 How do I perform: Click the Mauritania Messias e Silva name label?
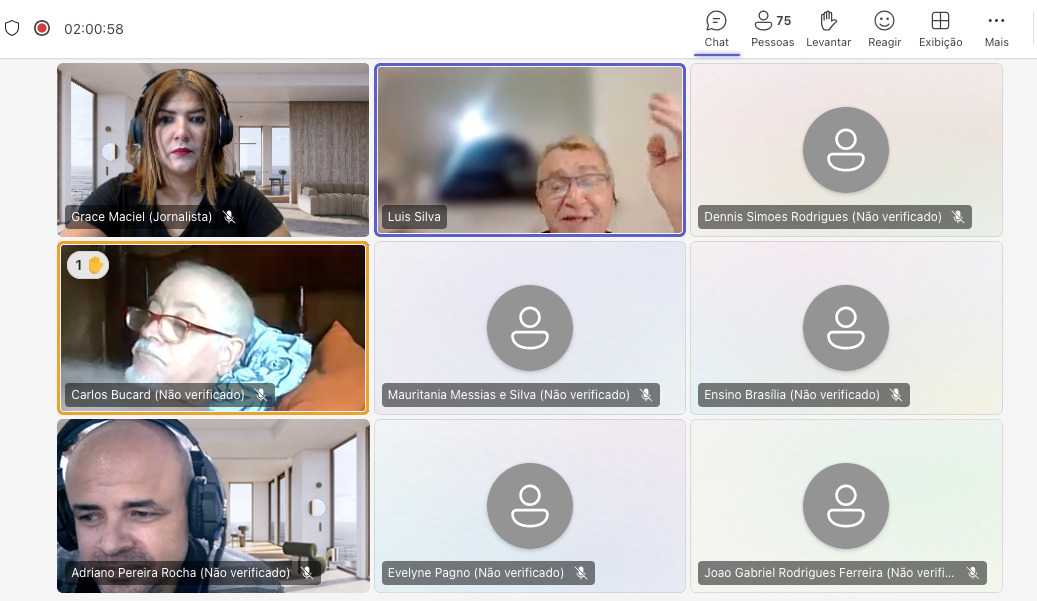[509, 395]
